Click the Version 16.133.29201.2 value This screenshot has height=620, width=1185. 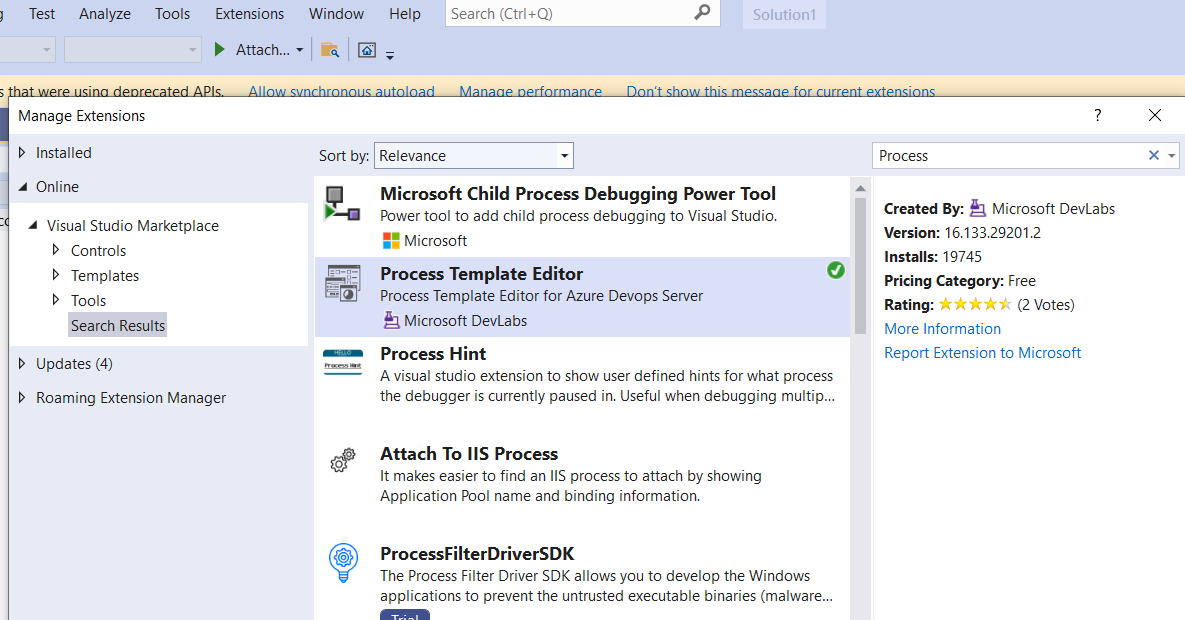pyautogui.click(x=992, y=233)
